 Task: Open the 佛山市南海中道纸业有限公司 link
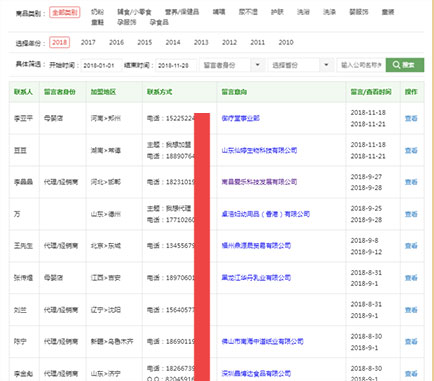[262, 342]
